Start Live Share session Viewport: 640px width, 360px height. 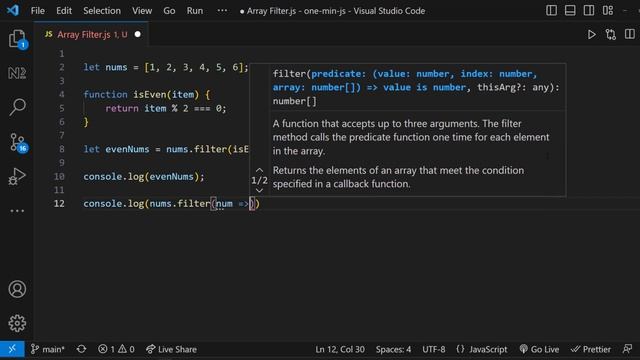tap(171, 349)
